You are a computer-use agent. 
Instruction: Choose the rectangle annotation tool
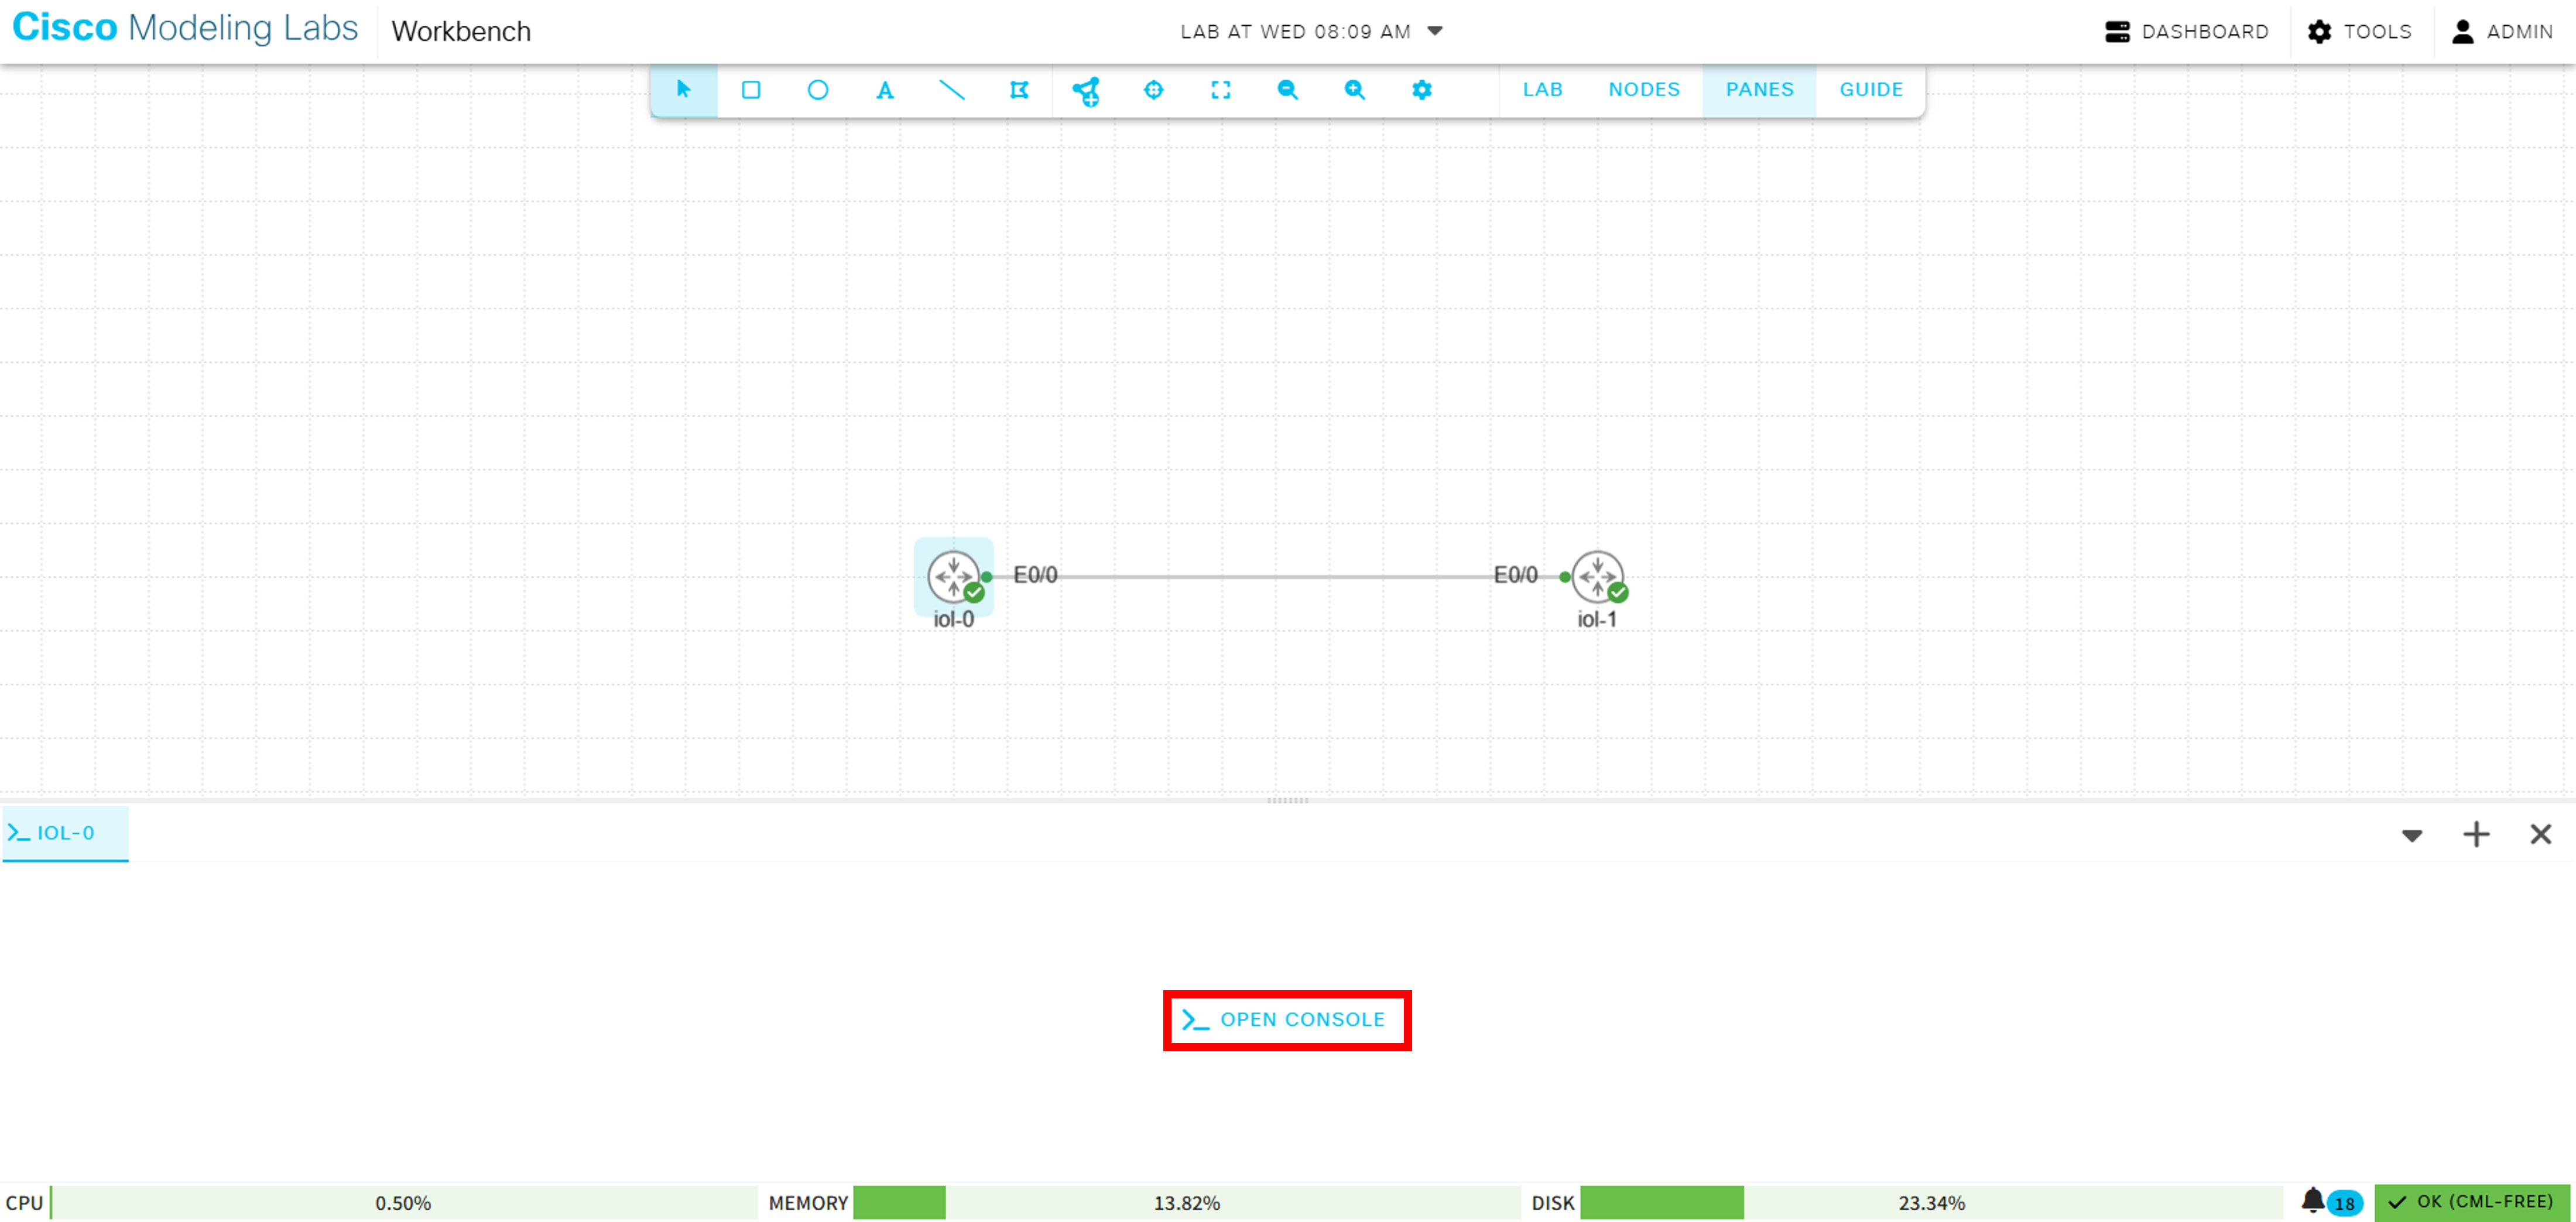click(x=751, y=90)
